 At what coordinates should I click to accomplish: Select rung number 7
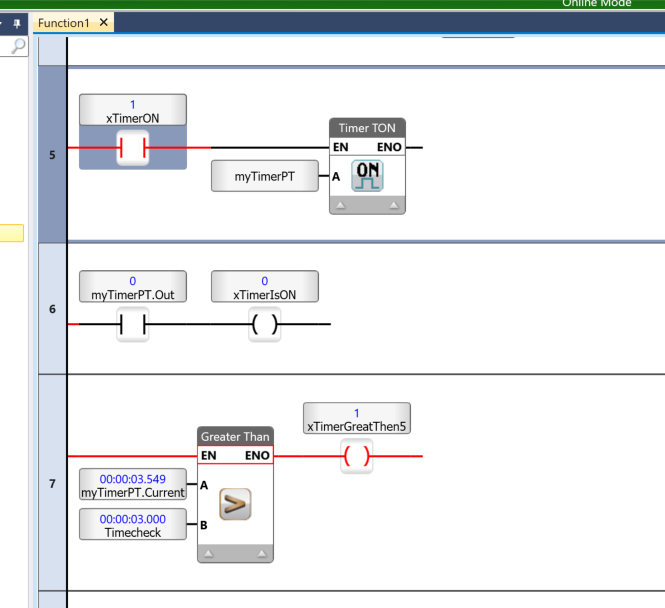(52, 484)
